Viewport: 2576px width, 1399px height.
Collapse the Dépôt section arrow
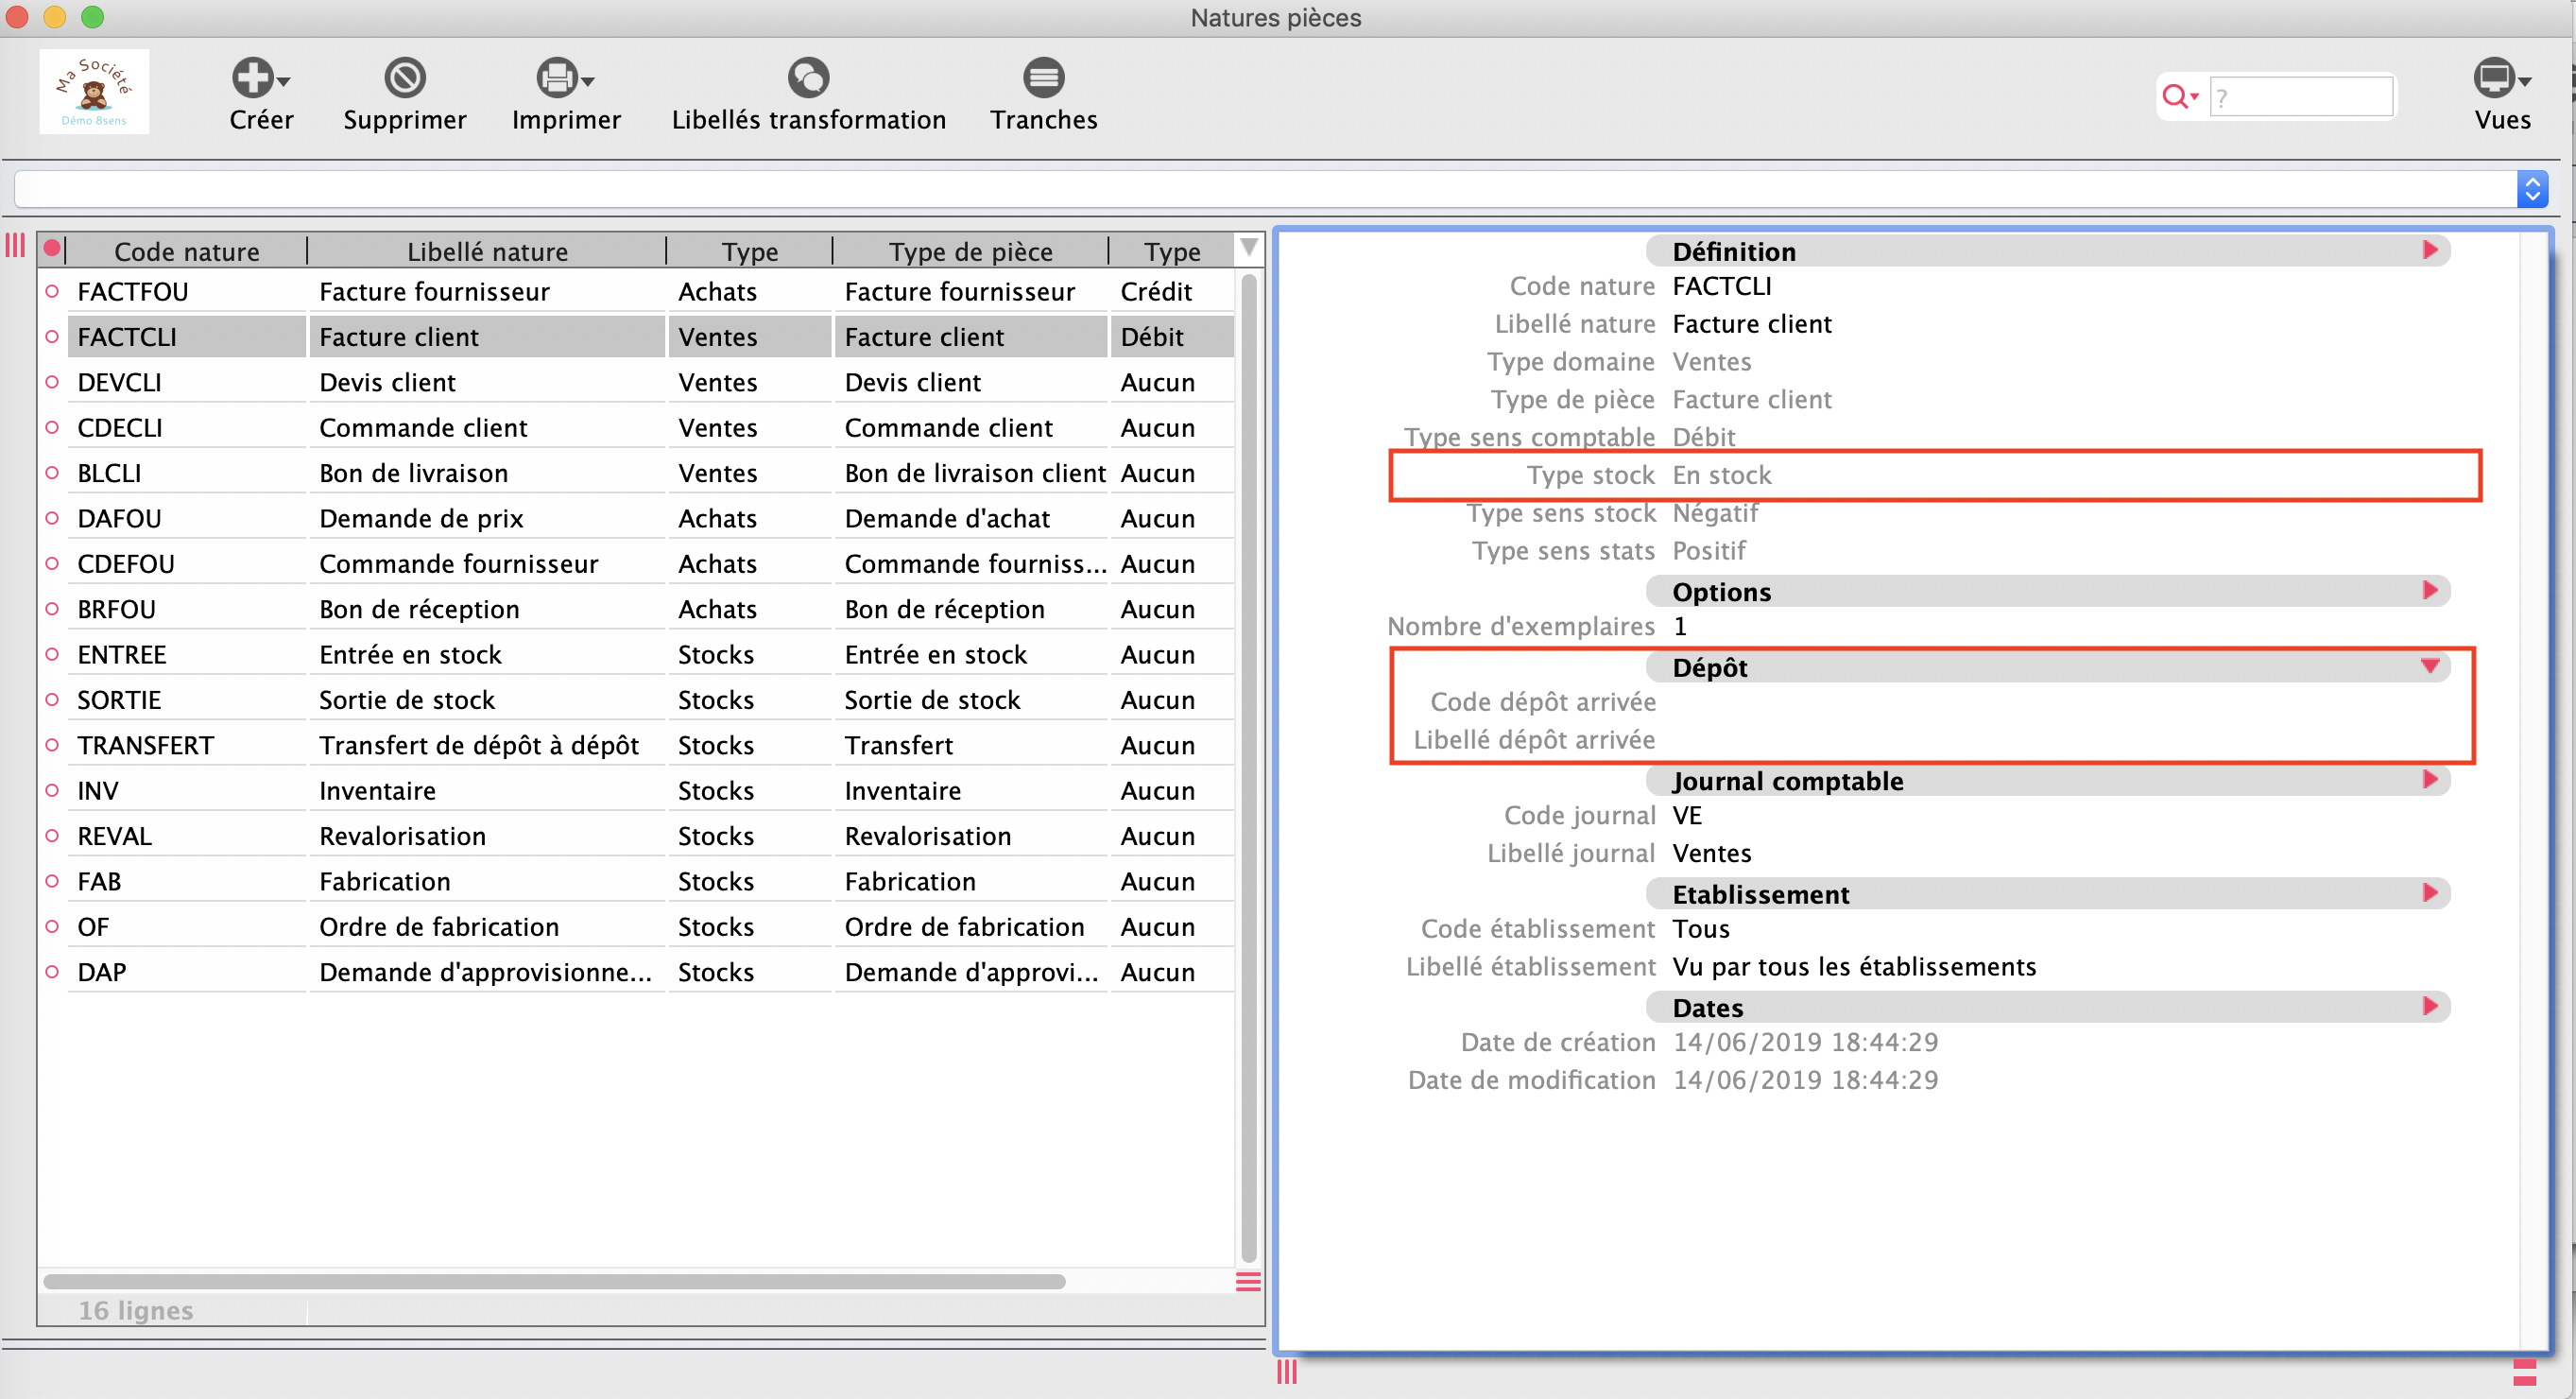2430,666
